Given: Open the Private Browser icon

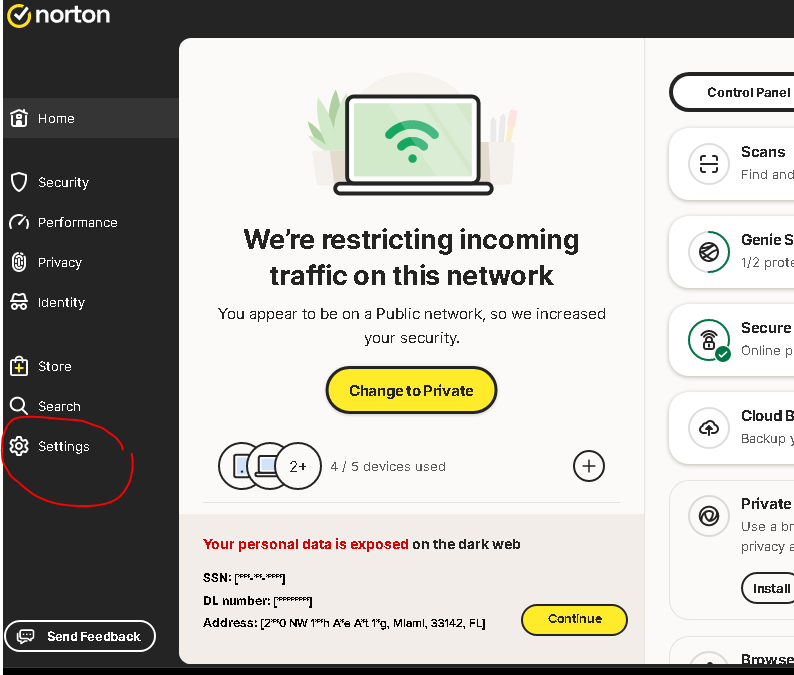Looking at the screenshot, I should click(709, 516).
